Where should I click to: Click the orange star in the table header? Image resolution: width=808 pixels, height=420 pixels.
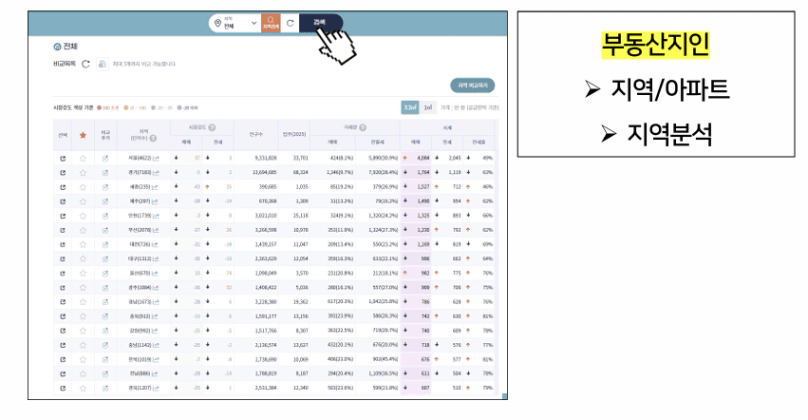coord(82,135)
